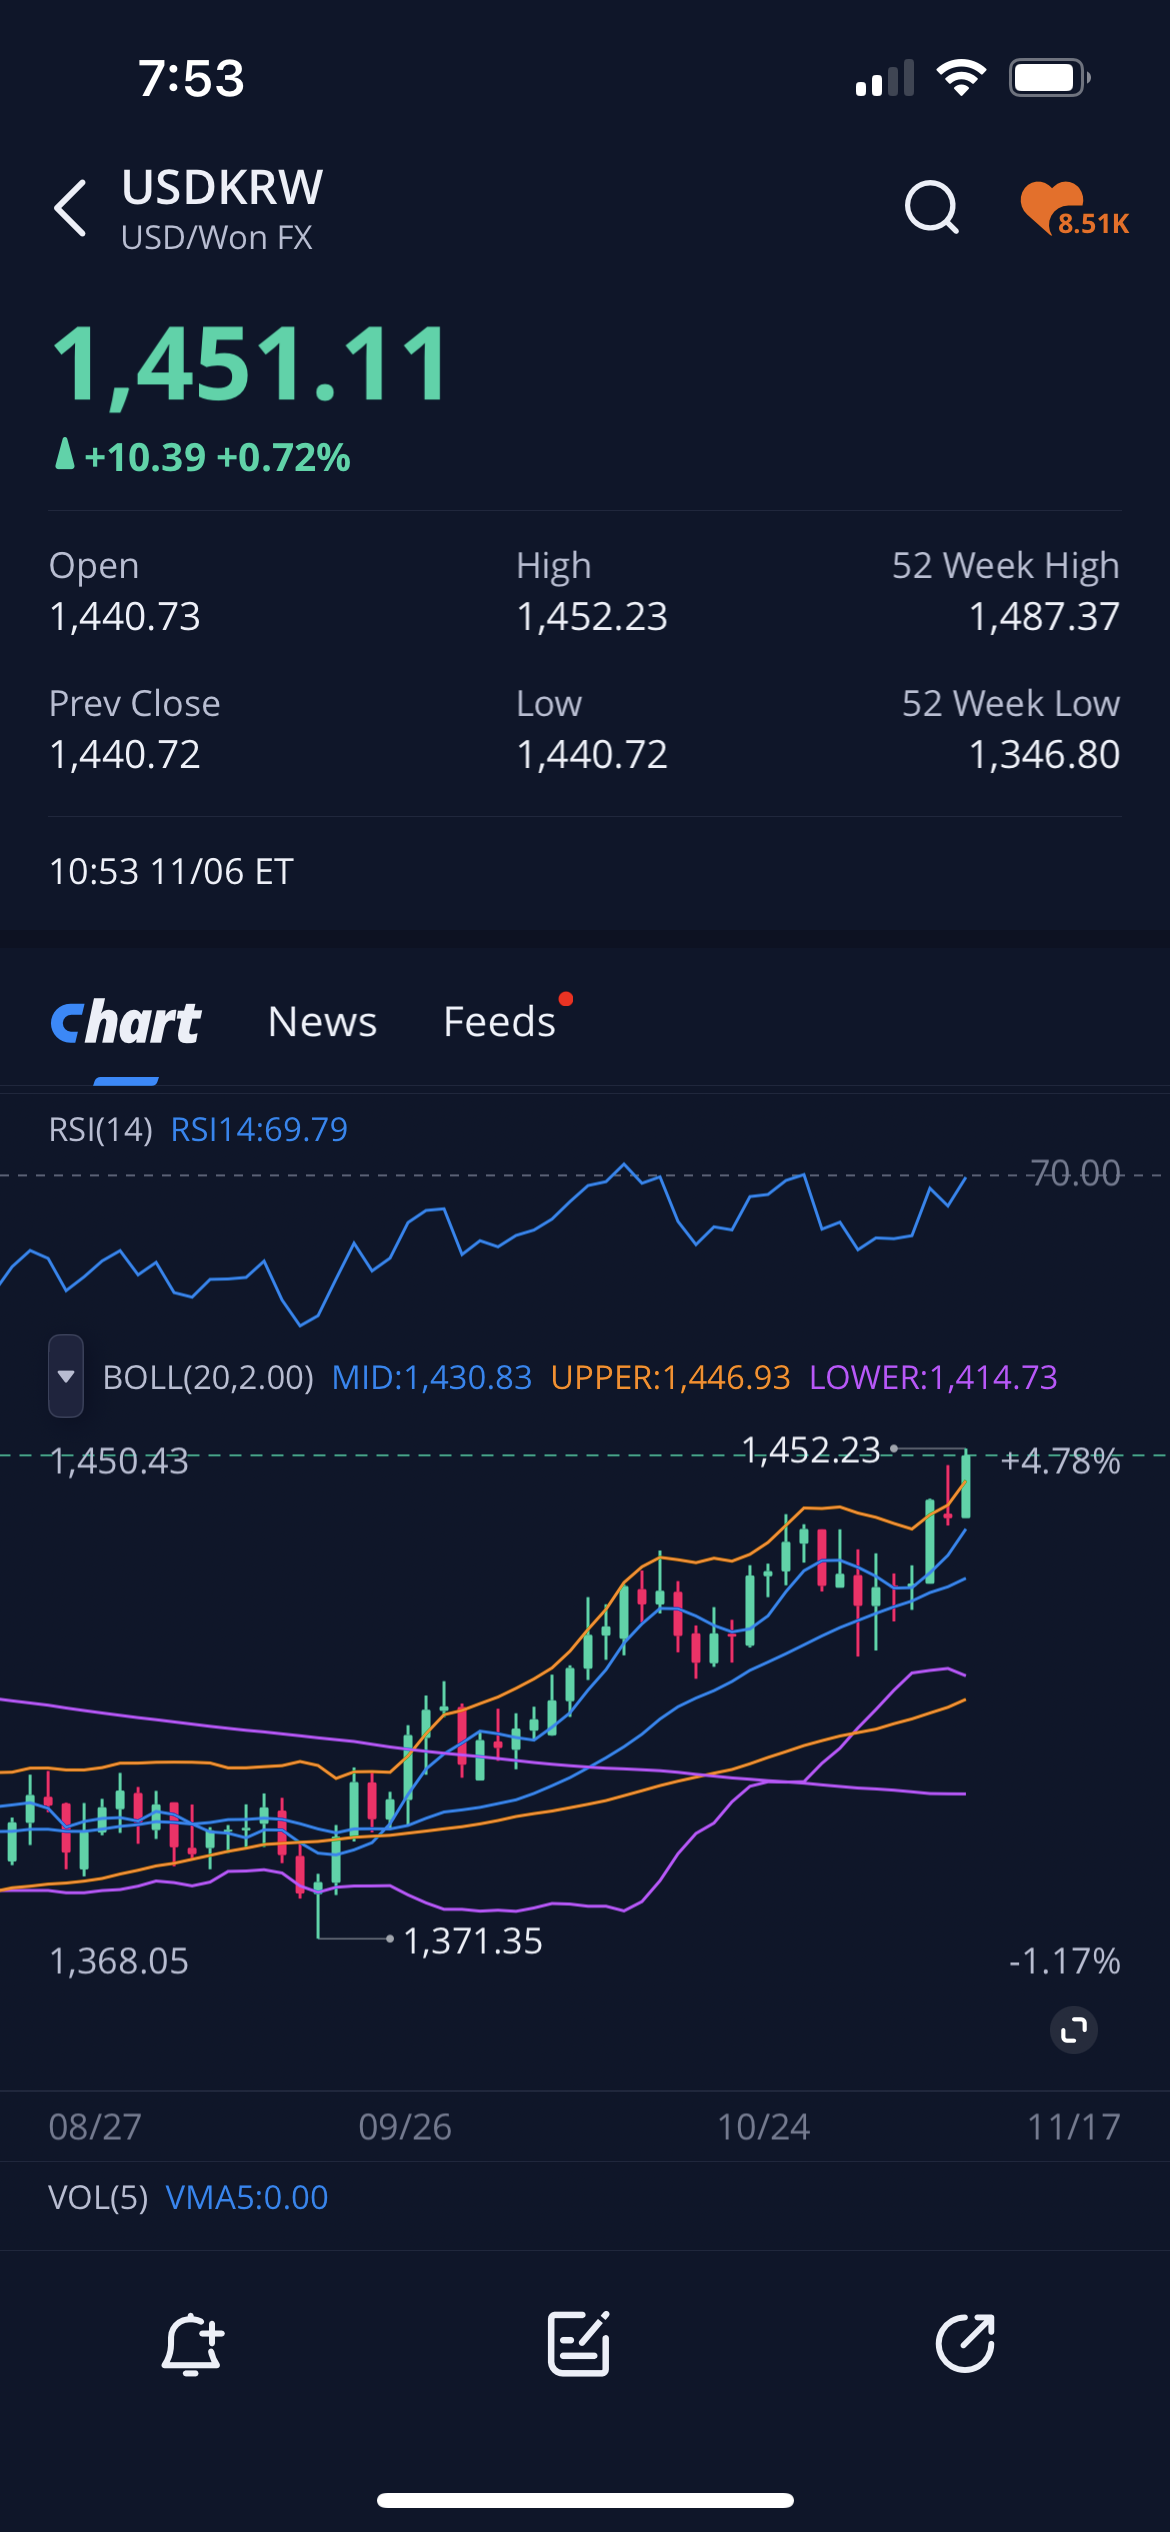The height and width of the screenshot is (2532, 1170).
Task: Switch to the News tab
Action: [322, 1022]
